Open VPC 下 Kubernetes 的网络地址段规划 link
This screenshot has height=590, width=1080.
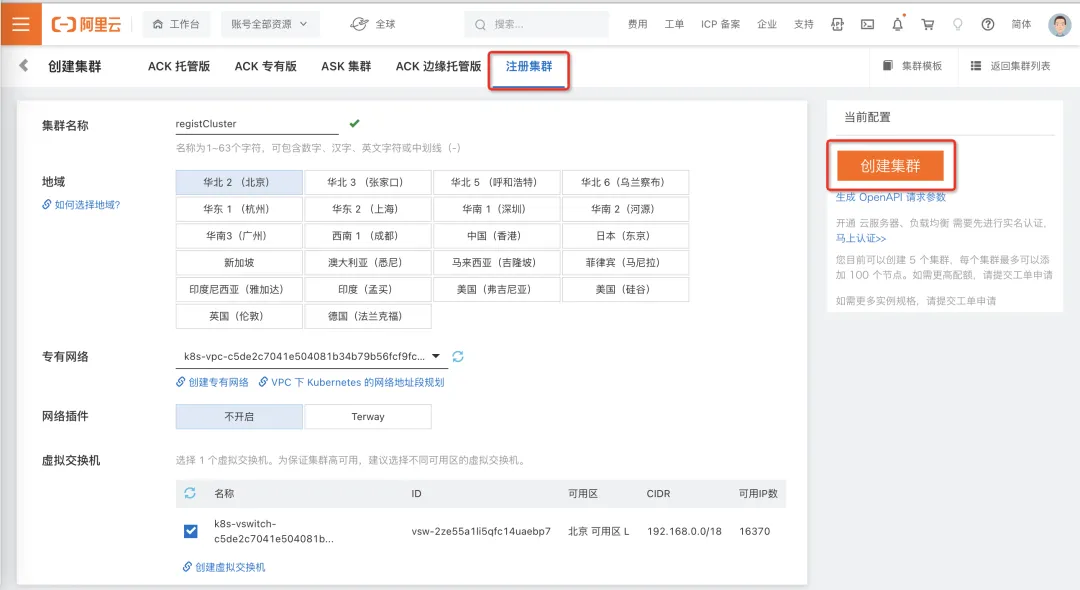click(x=351, y=382)
